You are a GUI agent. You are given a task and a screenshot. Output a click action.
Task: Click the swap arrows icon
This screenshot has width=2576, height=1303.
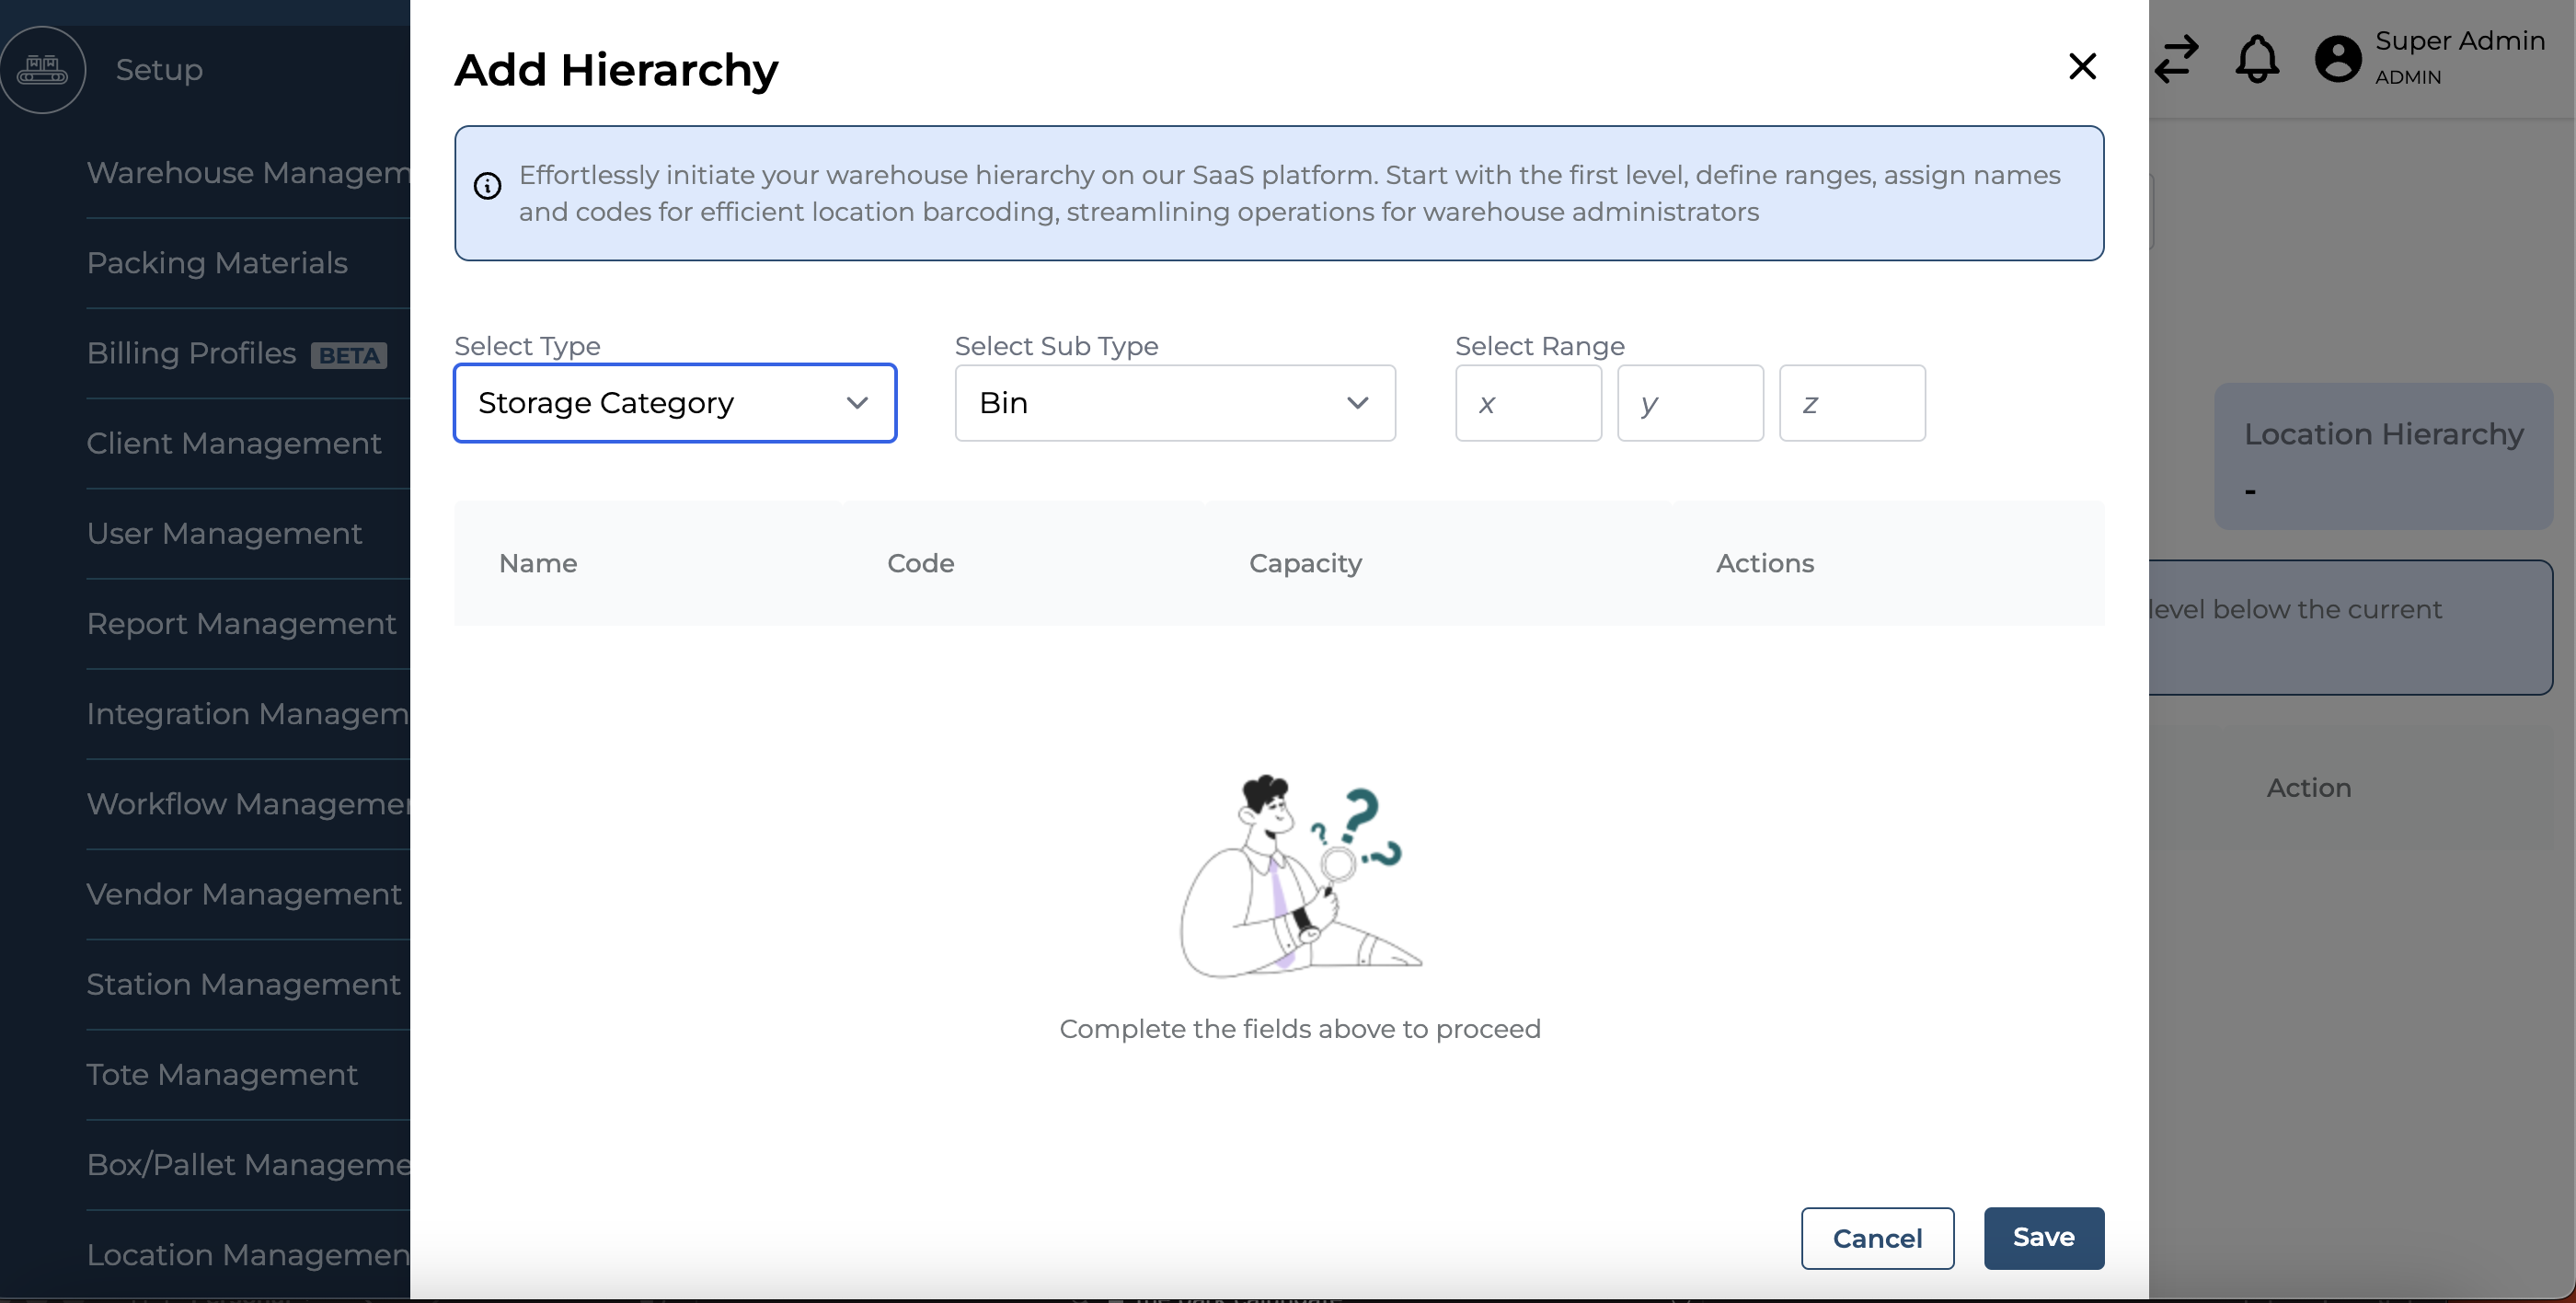click(2176, 59)
